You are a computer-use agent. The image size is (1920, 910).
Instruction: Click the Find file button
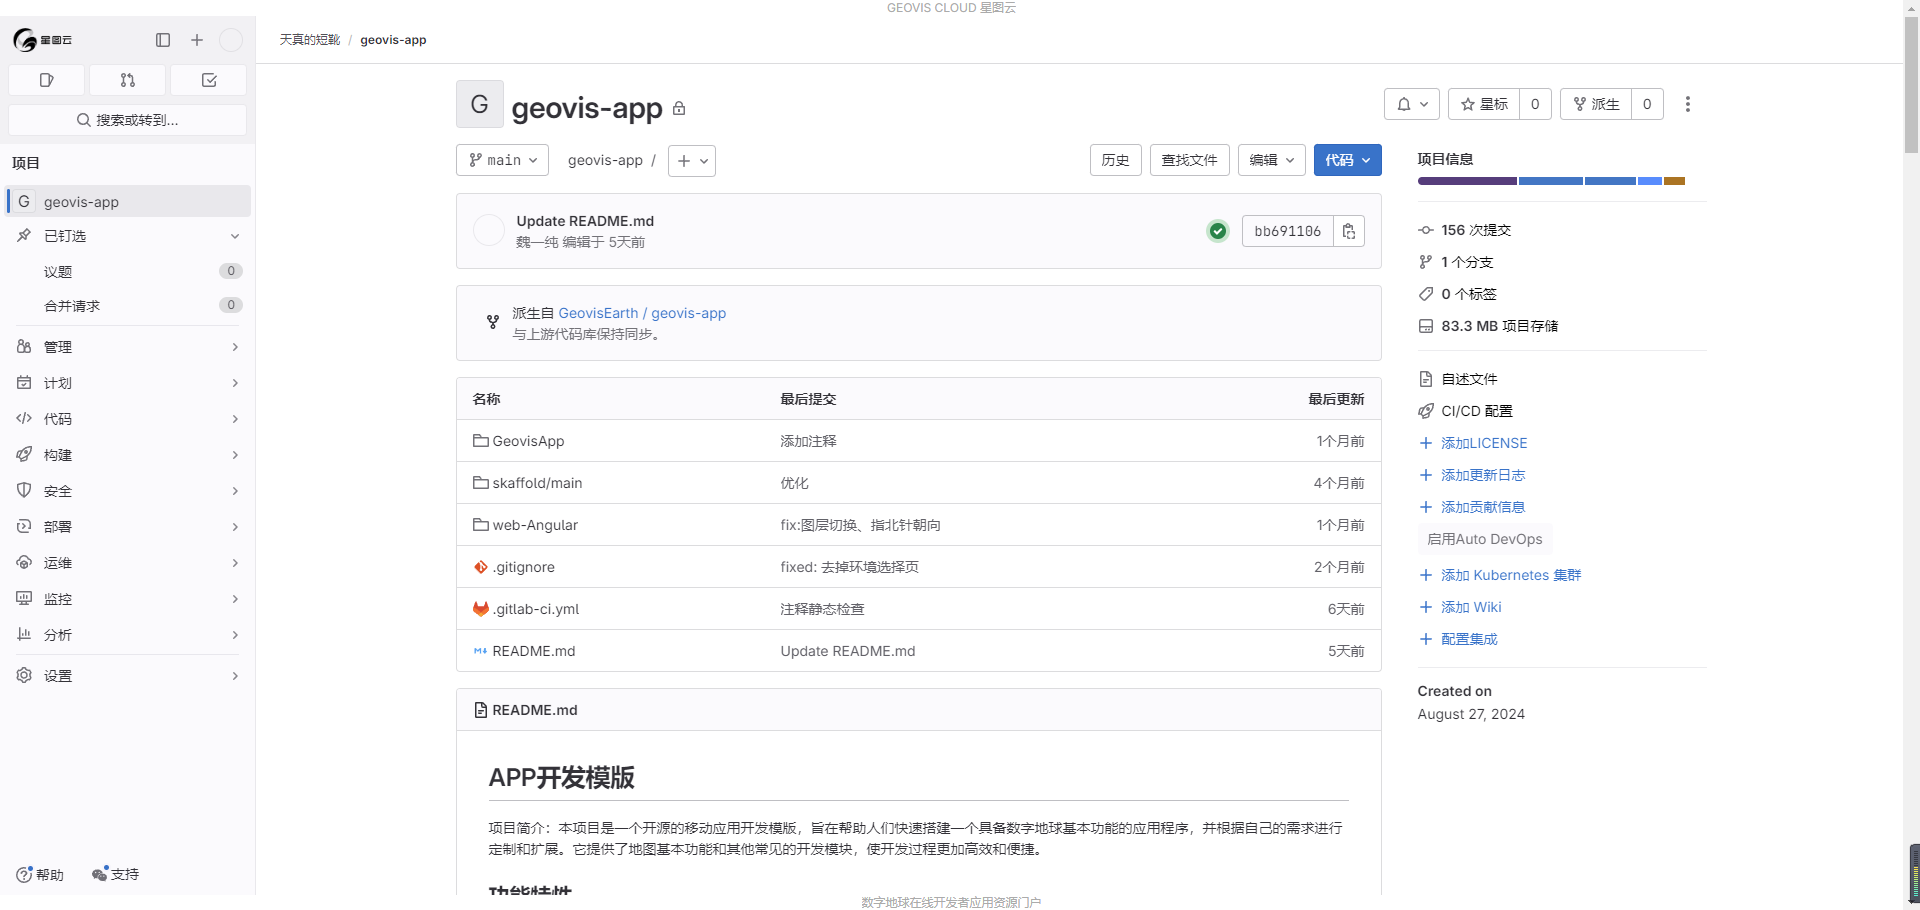point(1190,160)
